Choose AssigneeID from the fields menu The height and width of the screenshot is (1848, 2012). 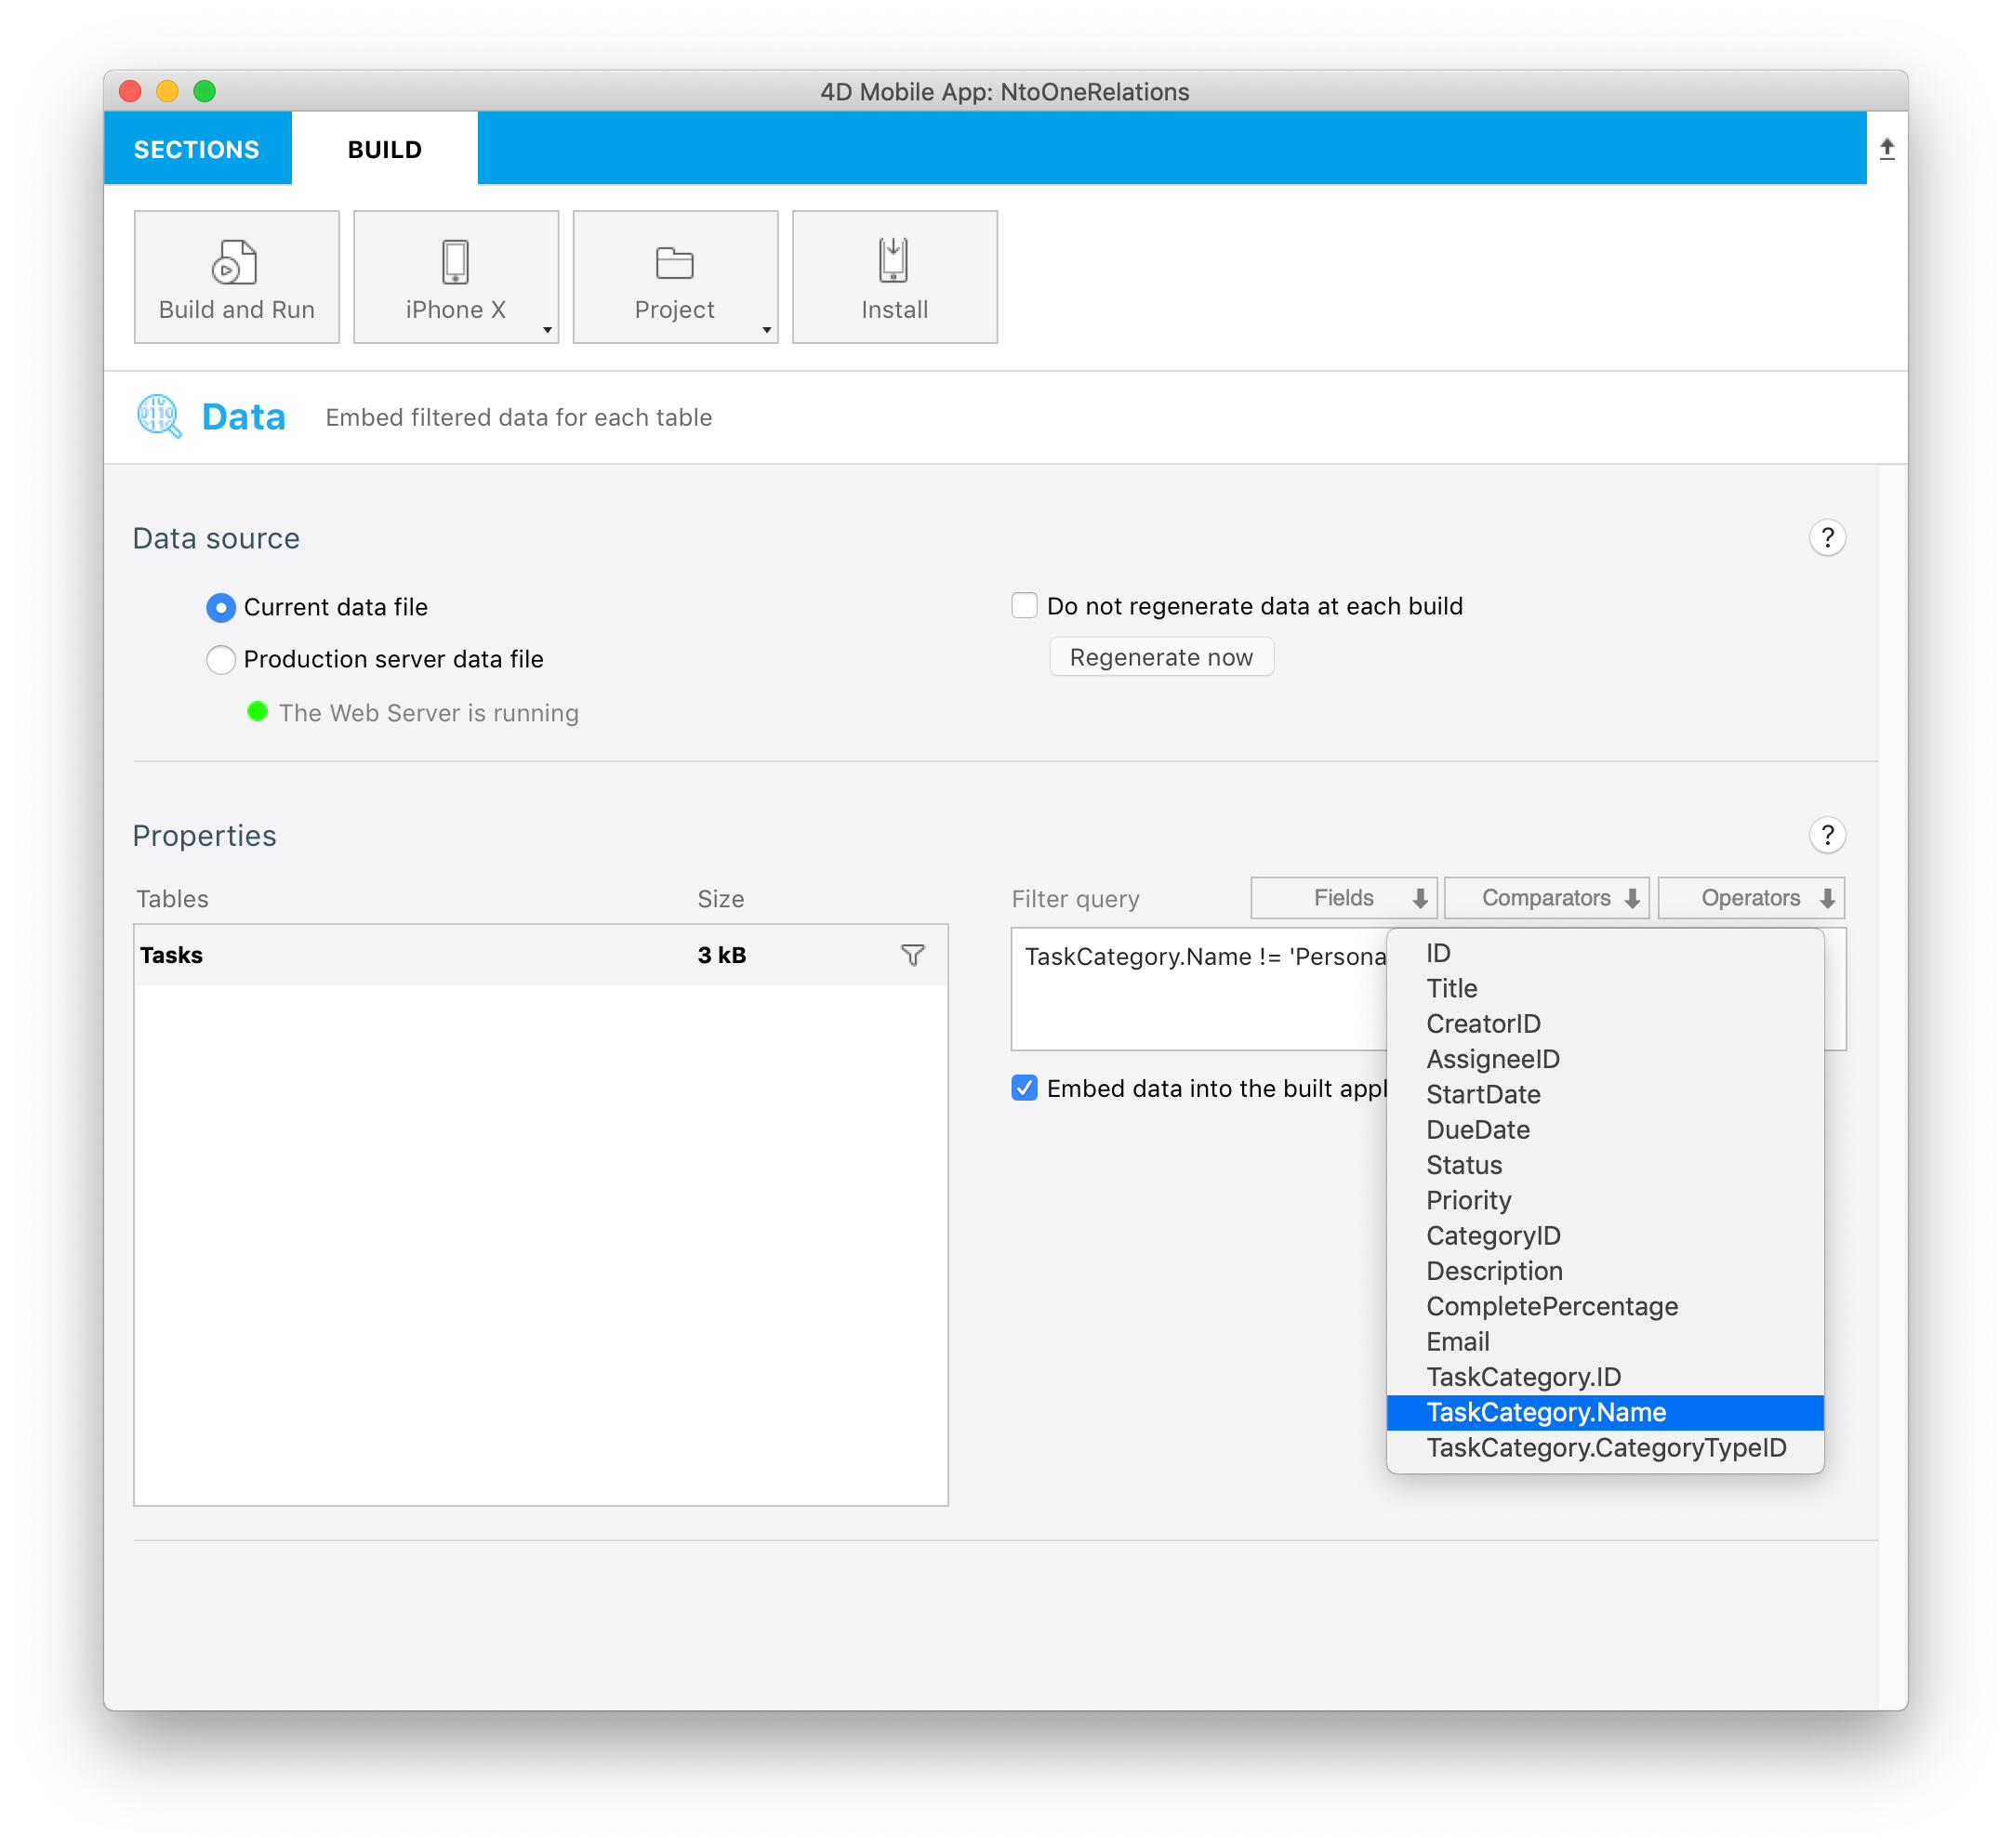coord(1605,1059)
